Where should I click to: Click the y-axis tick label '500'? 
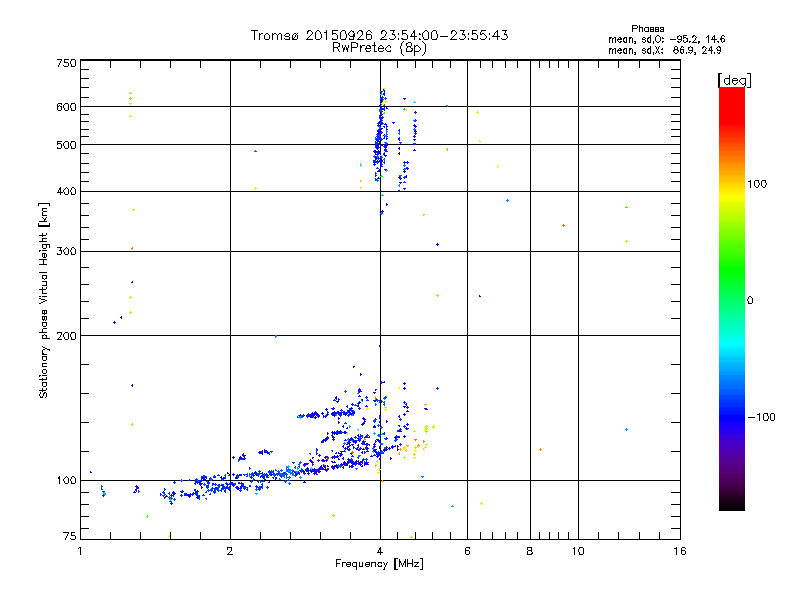(66, 145)
